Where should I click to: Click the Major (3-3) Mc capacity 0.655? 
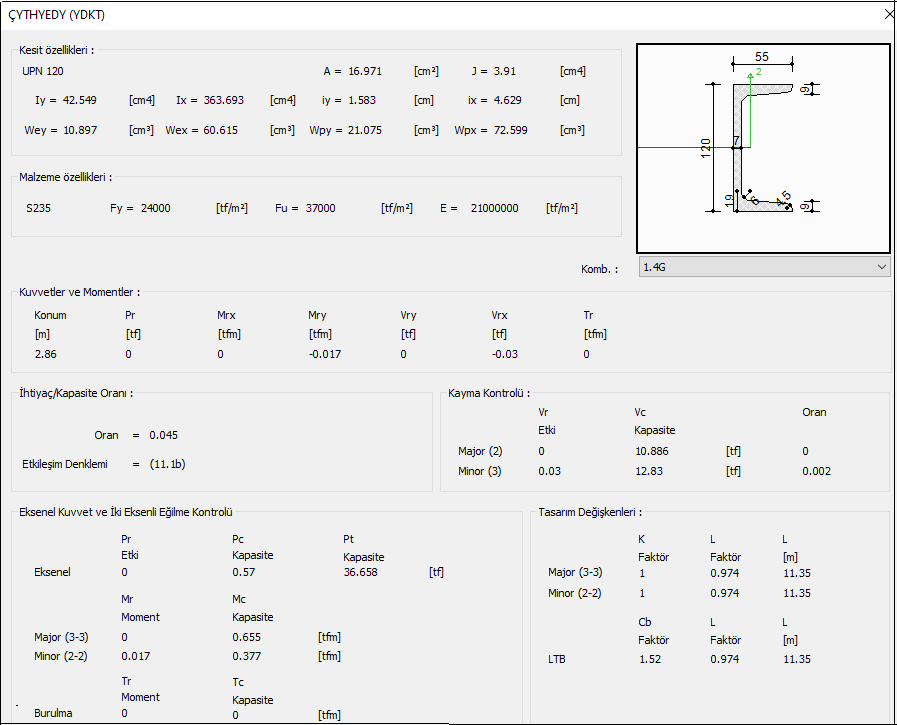(x=246, y=637)
